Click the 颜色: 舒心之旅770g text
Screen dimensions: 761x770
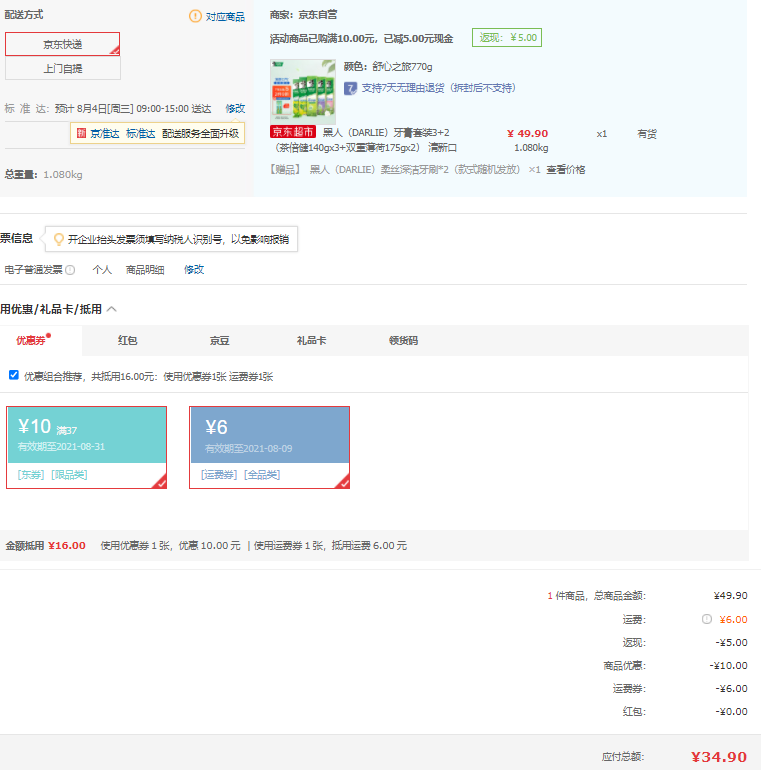(388, 66)
